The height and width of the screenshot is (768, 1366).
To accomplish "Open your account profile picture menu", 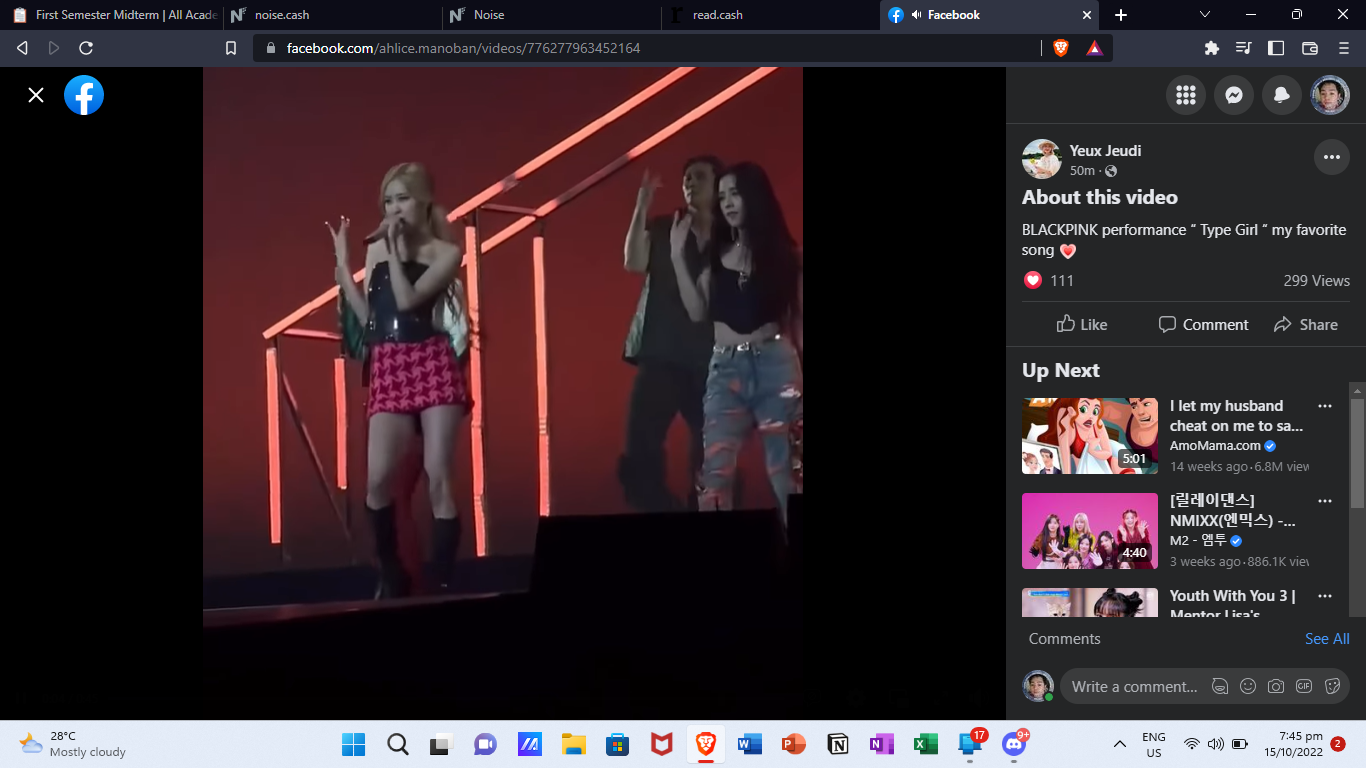I will [x=1330, y=95].
